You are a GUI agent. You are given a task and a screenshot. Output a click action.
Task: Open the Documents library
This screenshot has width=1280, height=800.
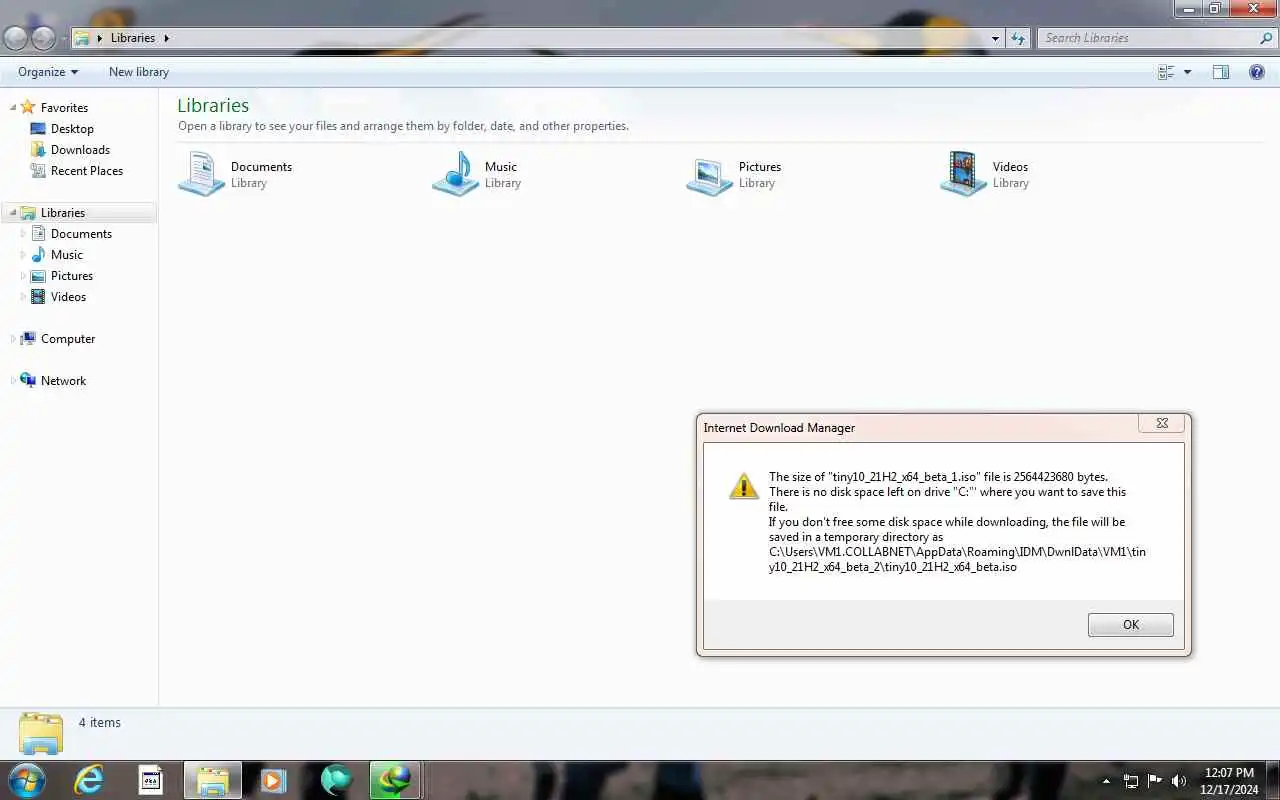237,174
